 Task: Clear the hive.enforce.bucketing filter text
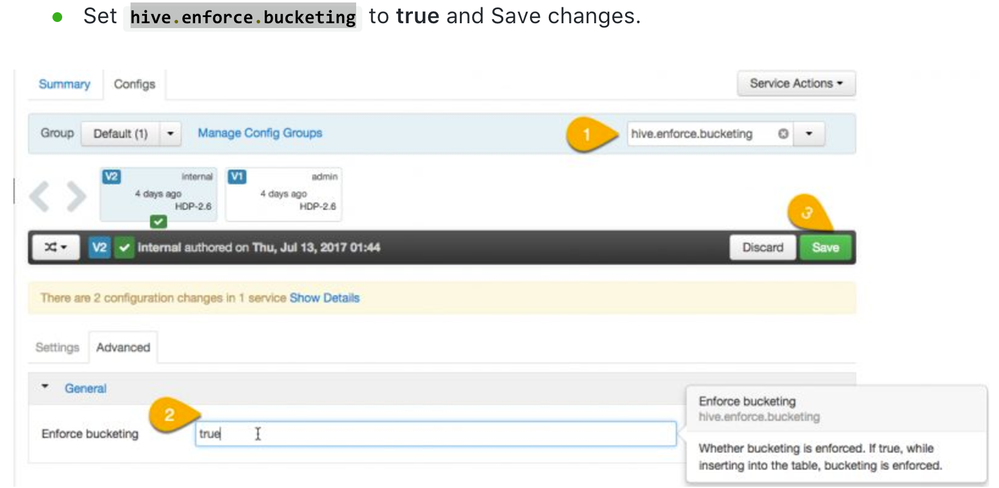783,134
